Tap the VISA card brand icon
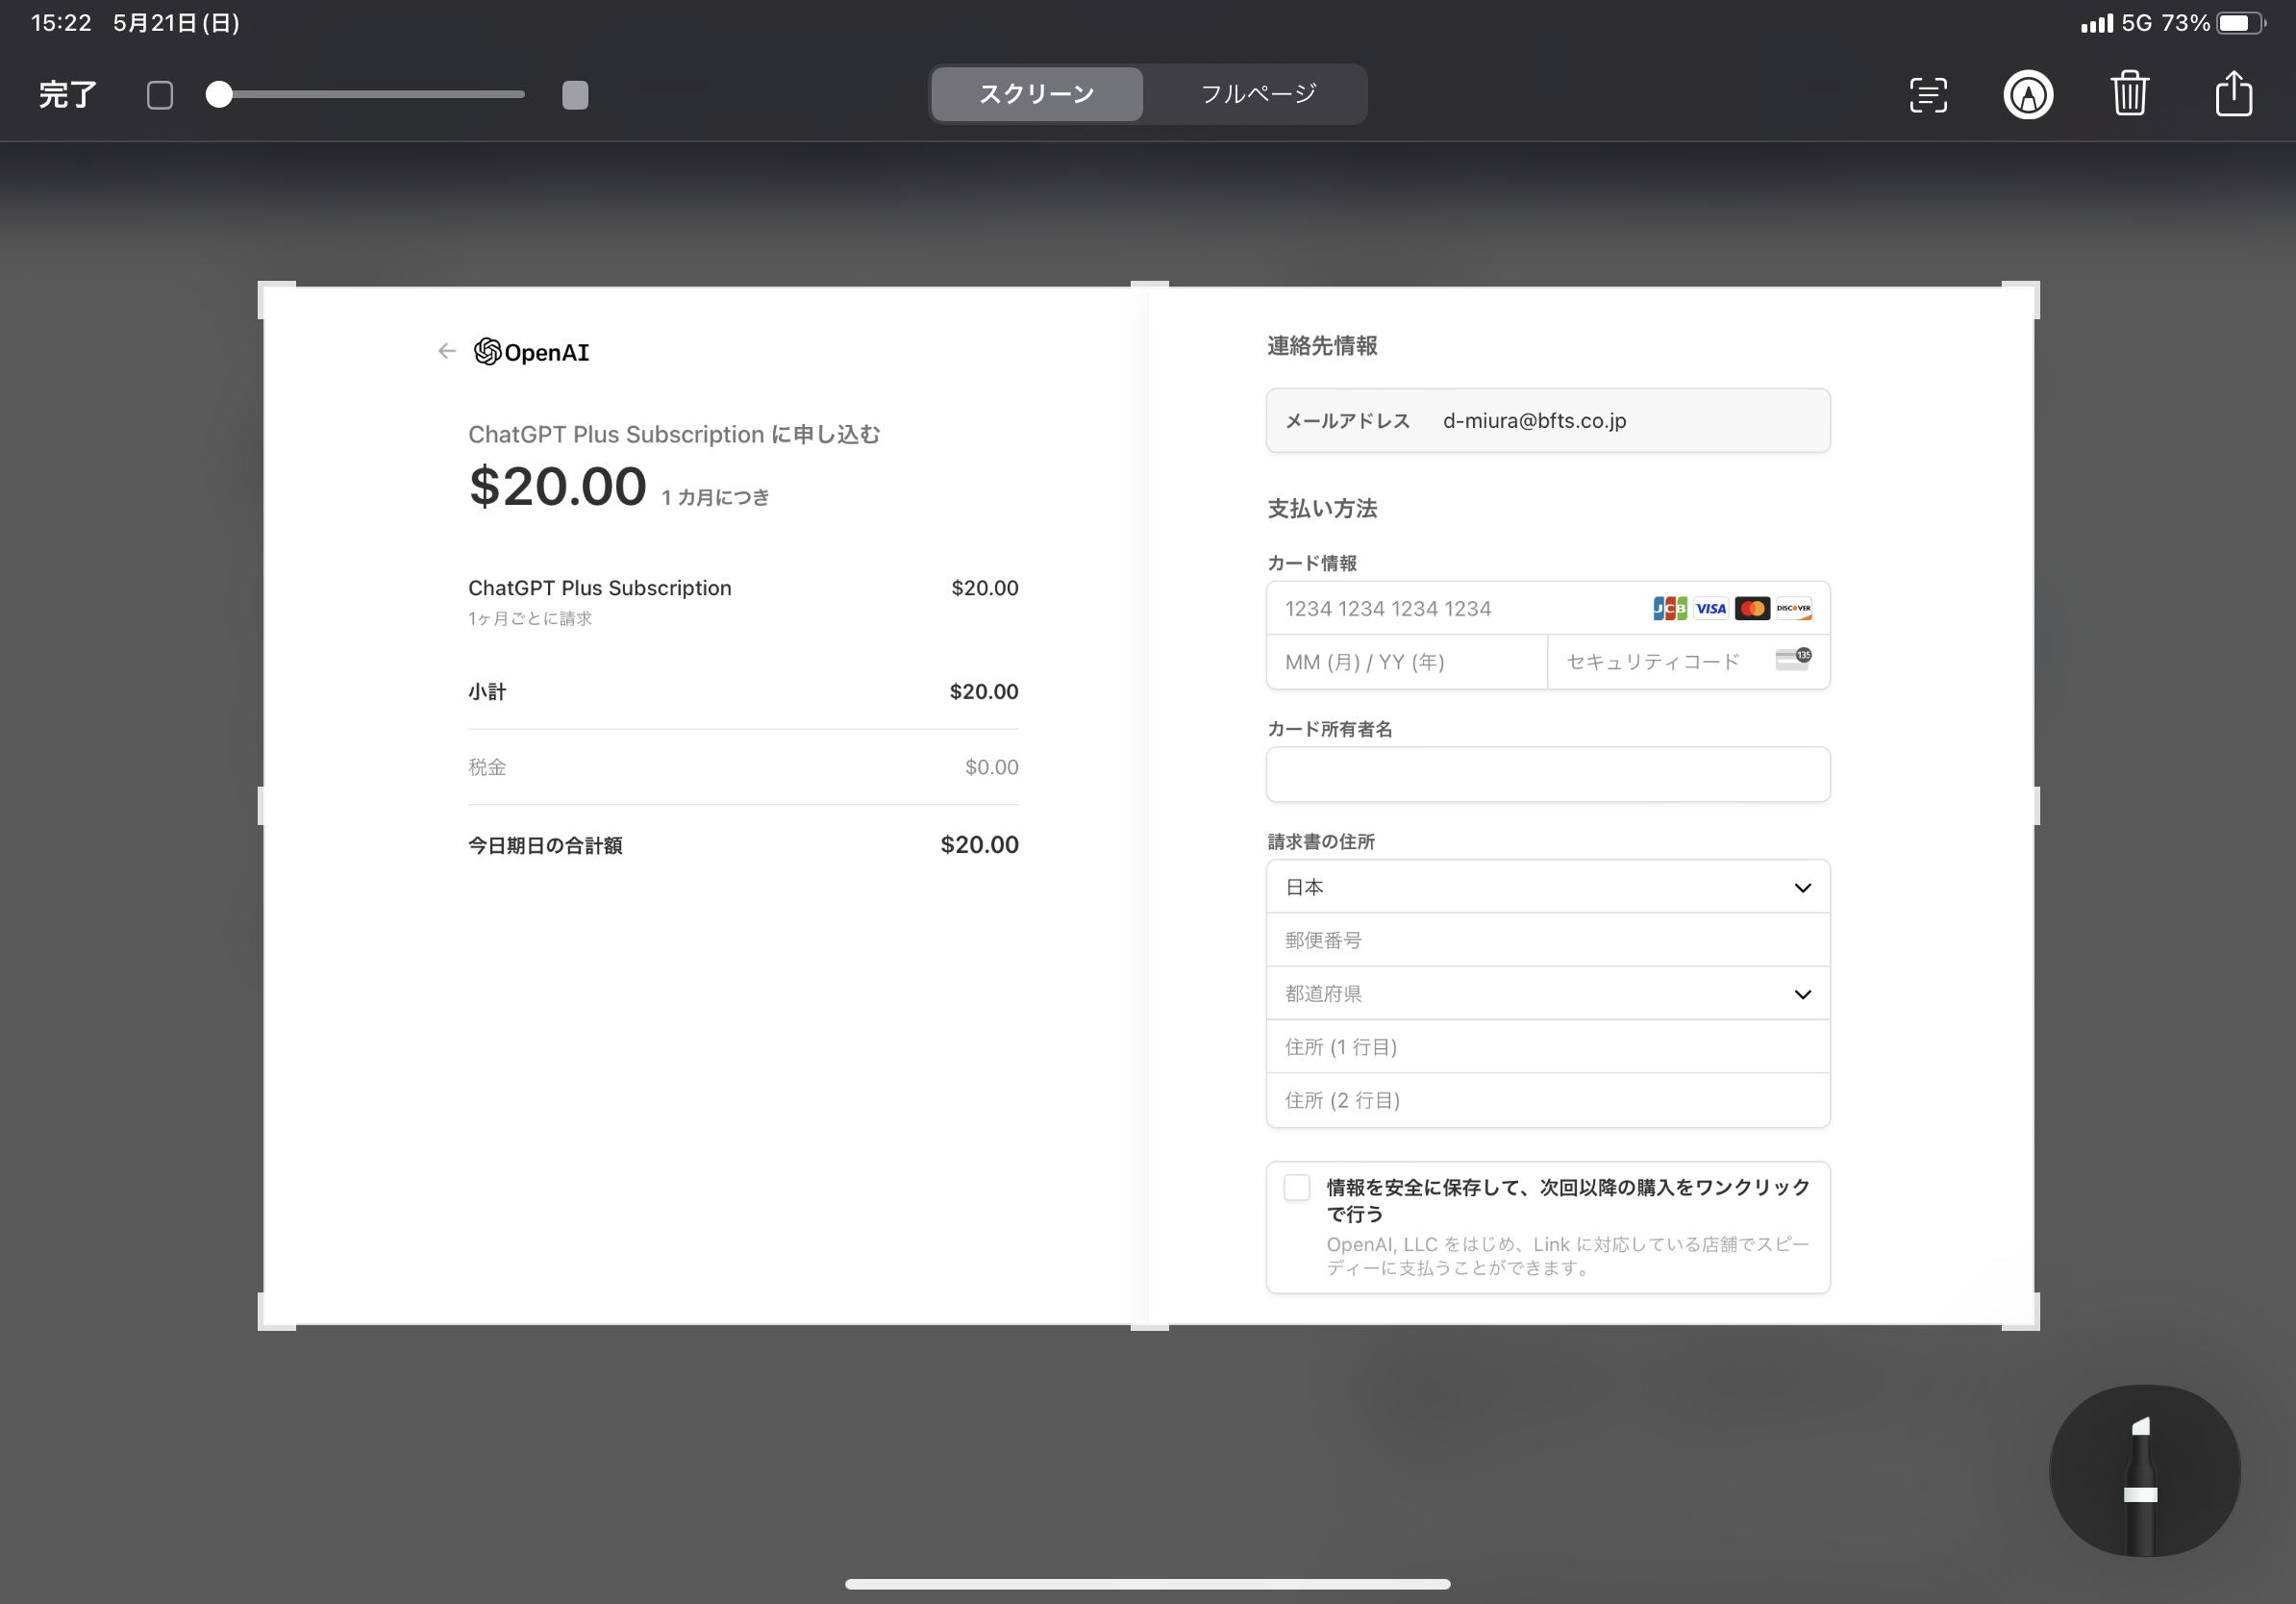 1711,609
